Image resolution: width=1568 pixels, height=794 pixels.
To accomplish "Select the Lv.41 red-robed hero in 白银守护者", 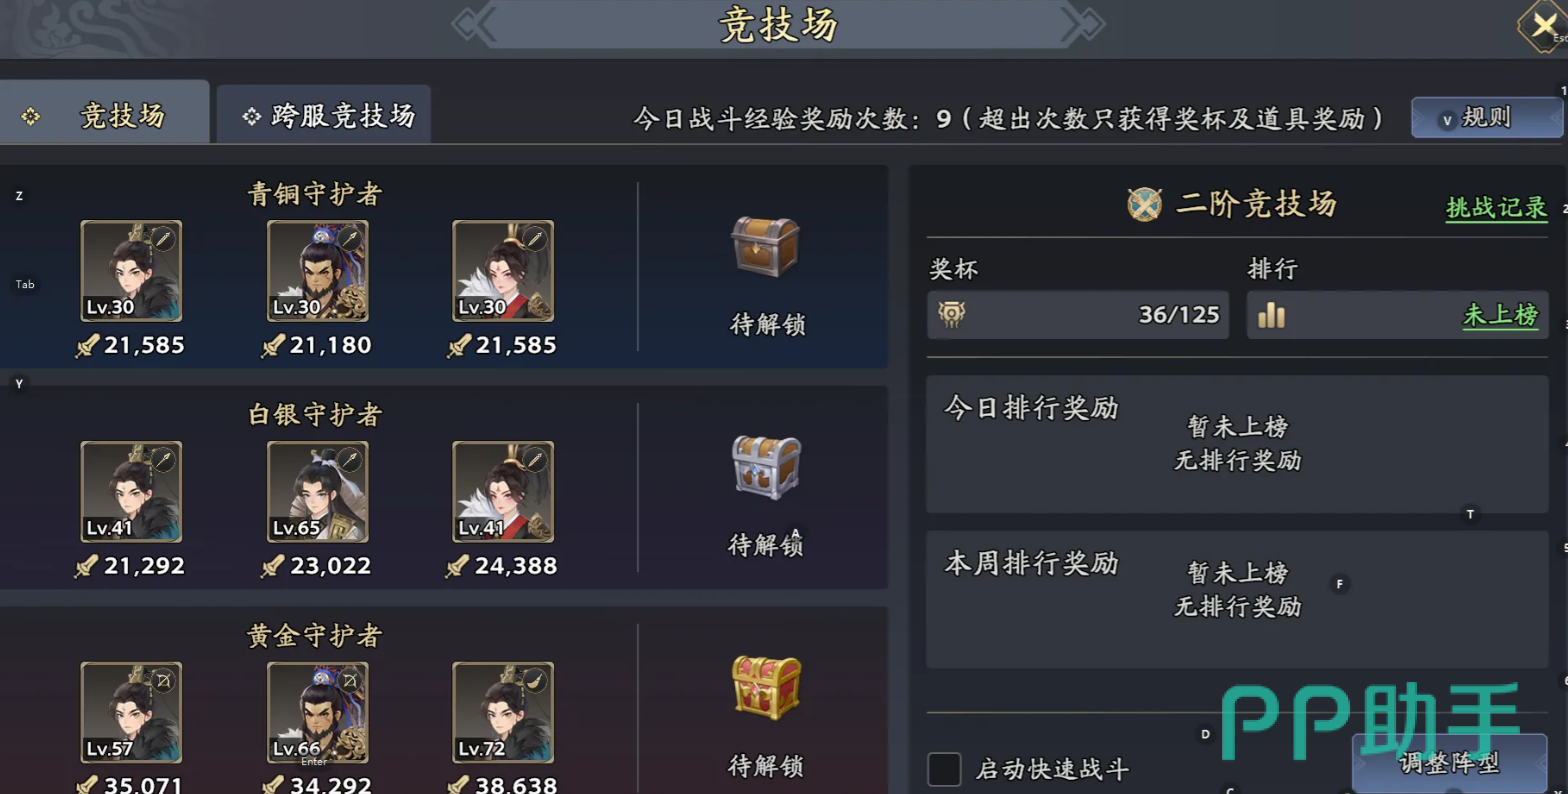I will 503,492.
